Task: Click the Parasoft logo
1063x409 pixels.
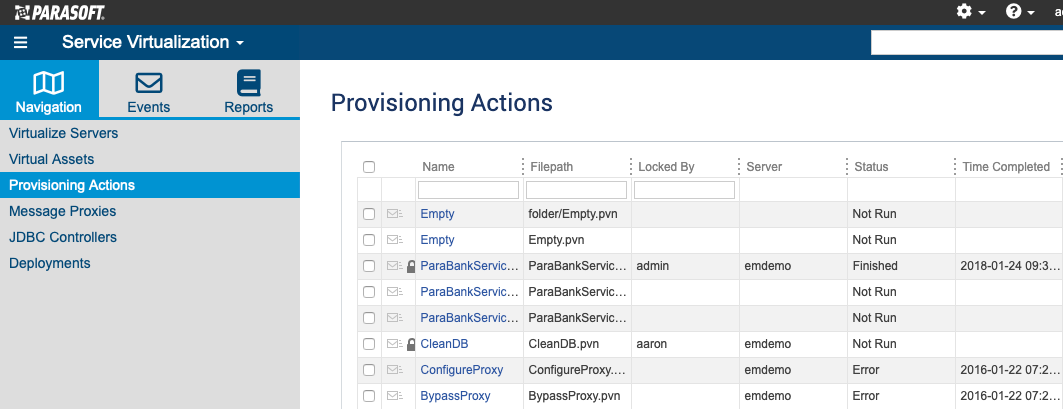Action: [60, 12]
